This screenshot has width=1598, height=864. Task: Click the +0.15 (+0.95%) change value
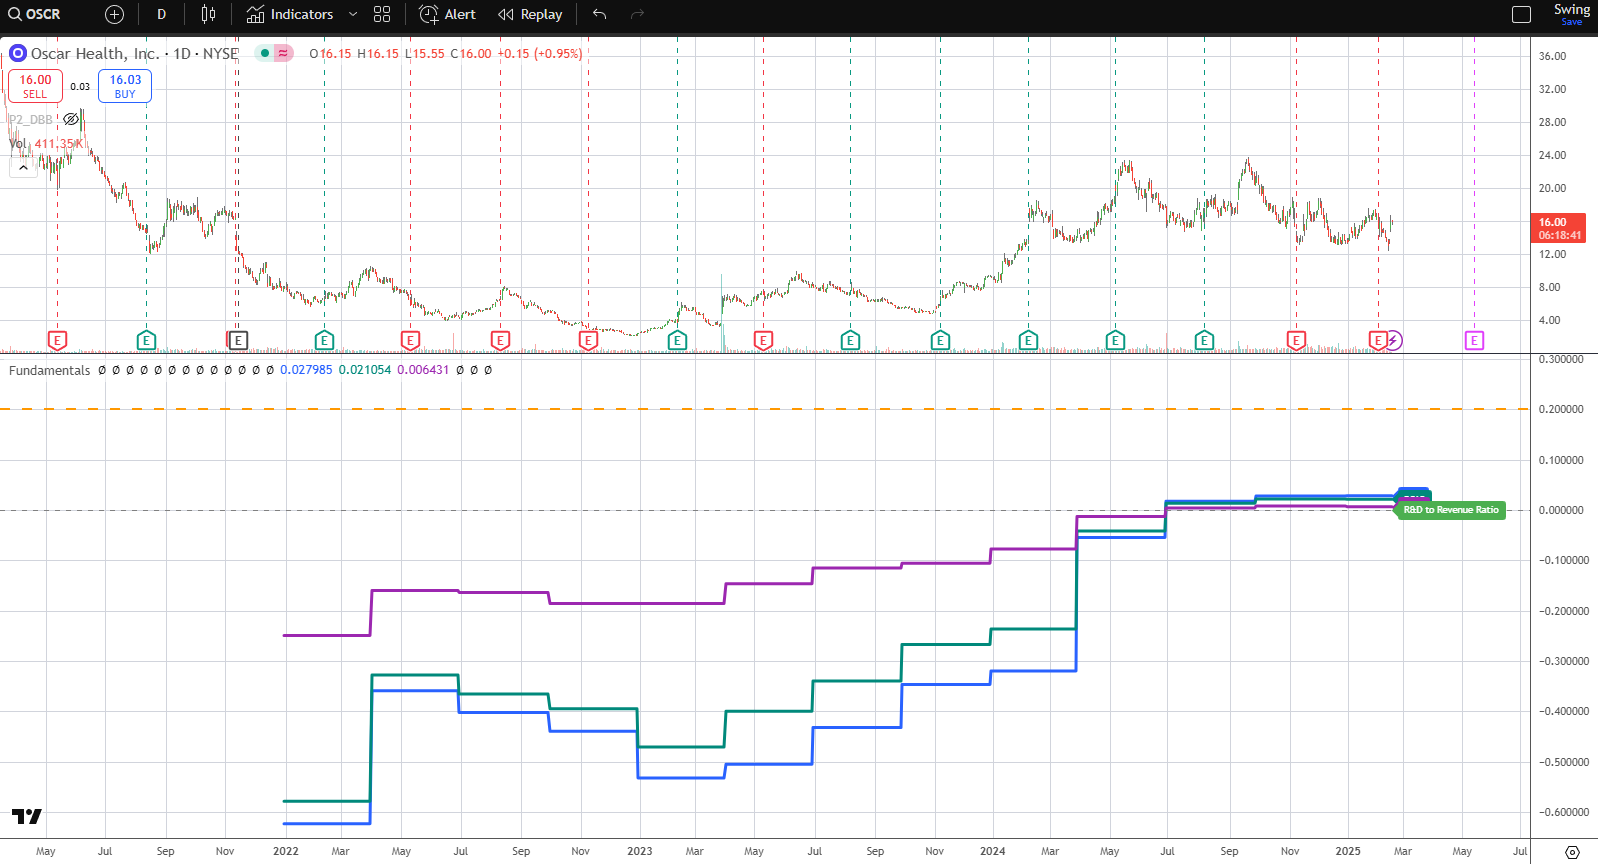[540, 54]
